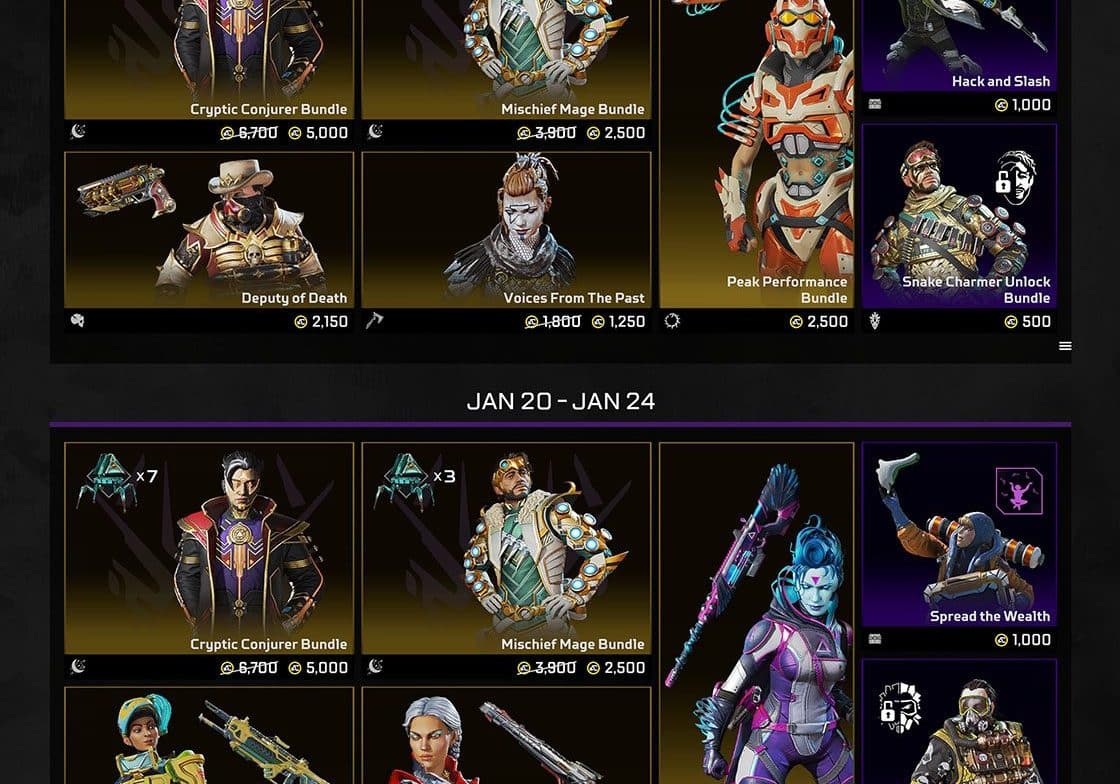Click the masked legend unlock icon on bottom-right tile
This screenshot has width=1120, height=784.
[899, 707]
